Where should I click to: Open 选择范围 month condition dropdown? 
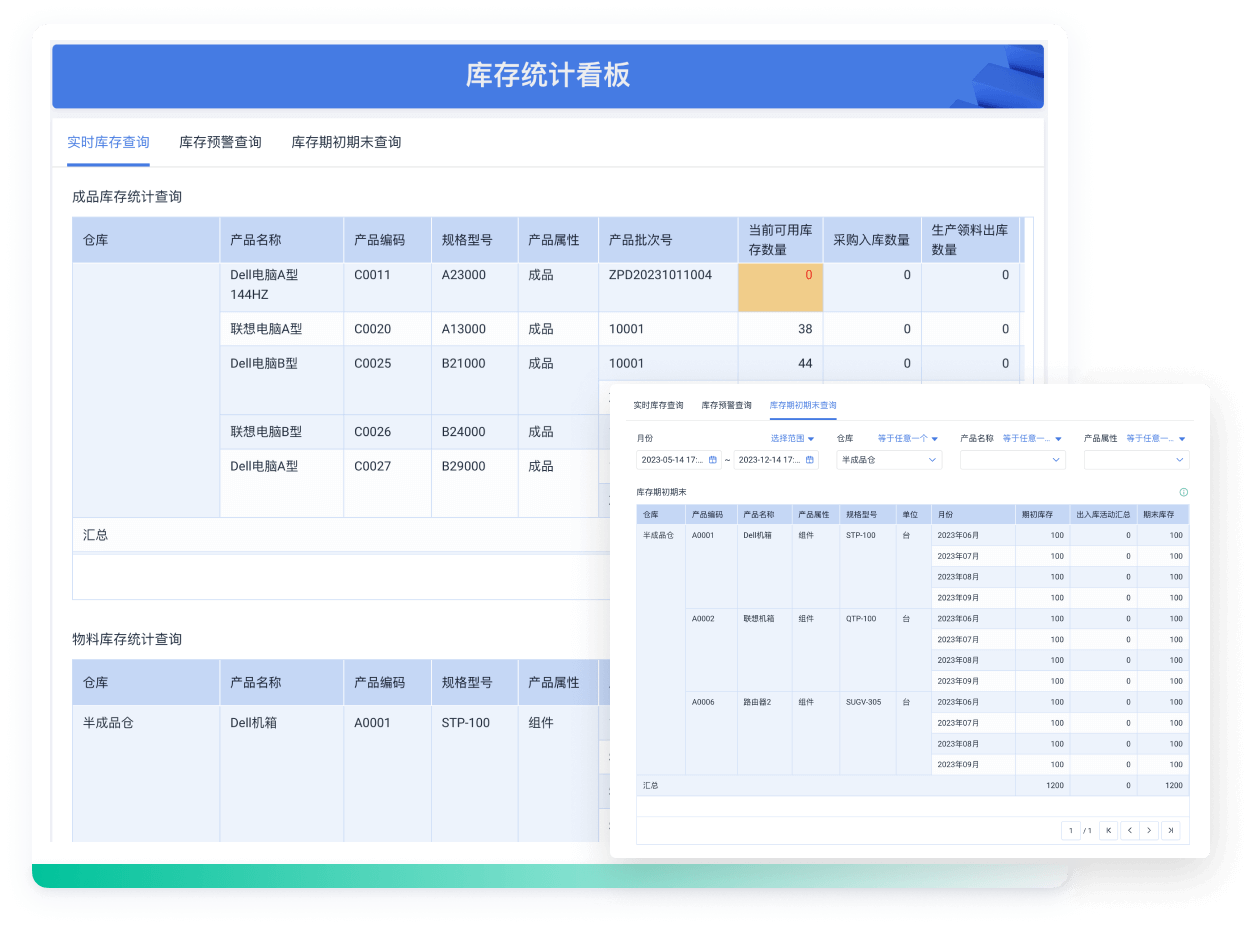pyautogui.click(x=793, y=438)
